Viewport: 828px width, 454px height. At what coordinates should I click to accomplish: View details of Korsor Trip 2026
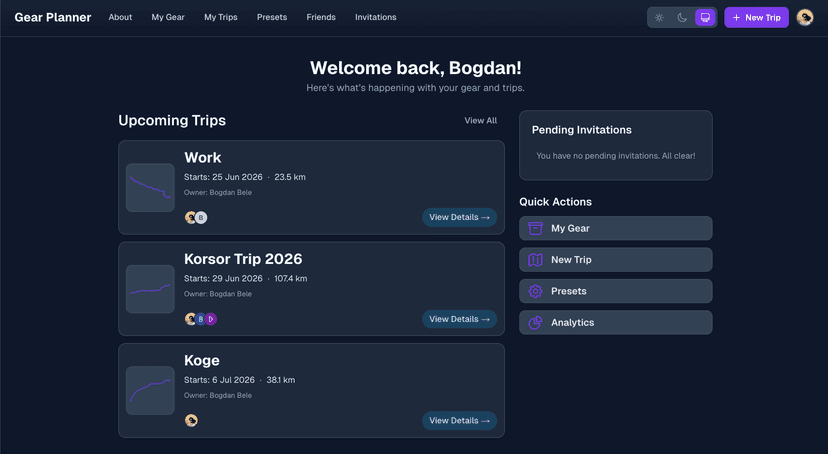(x=459, y=320)
